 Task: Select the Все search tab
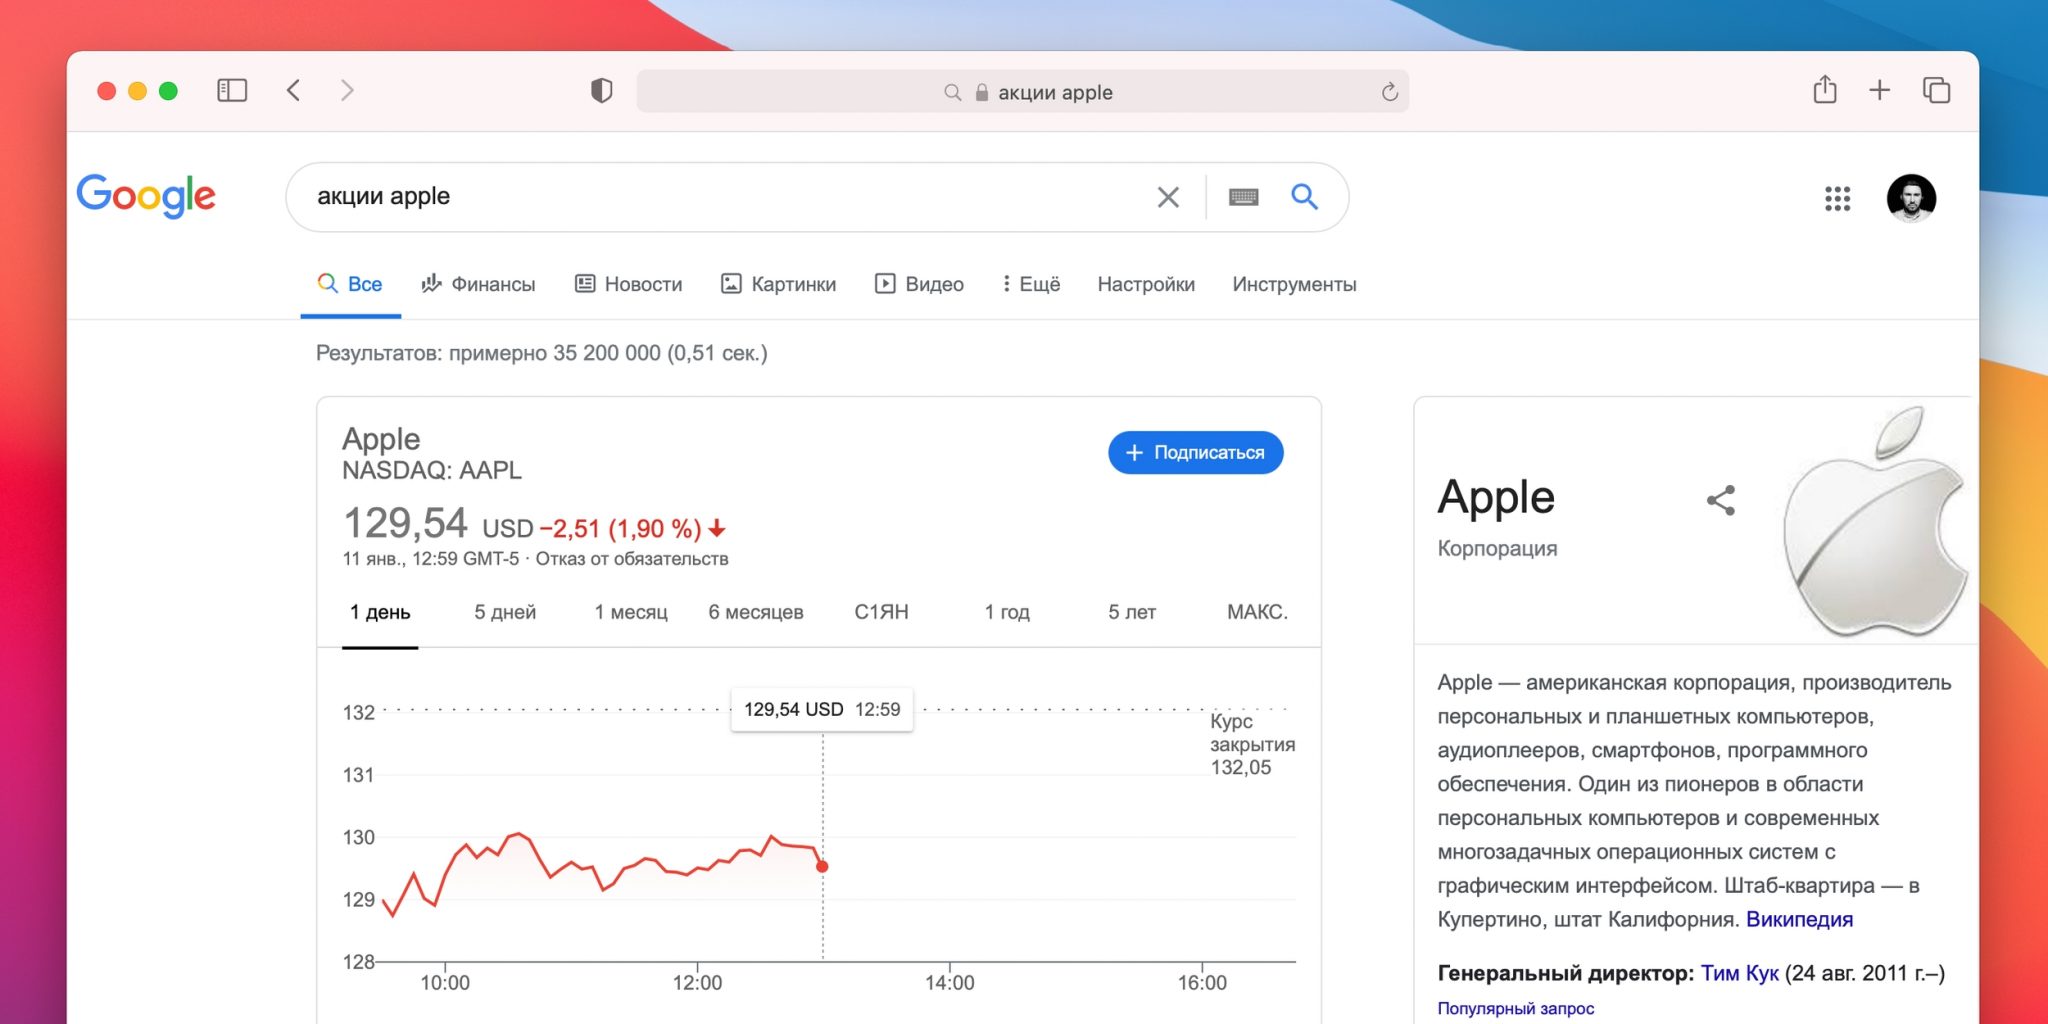click(x=350, y=284)
